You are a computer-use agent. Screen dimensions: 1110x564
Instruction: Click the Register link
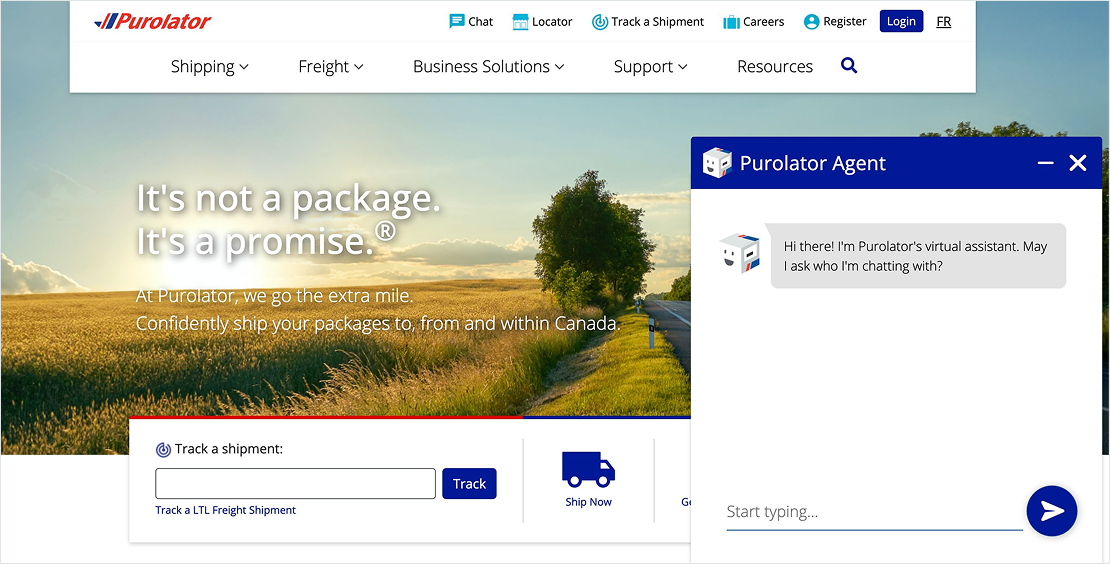click(x=845, y=22)
